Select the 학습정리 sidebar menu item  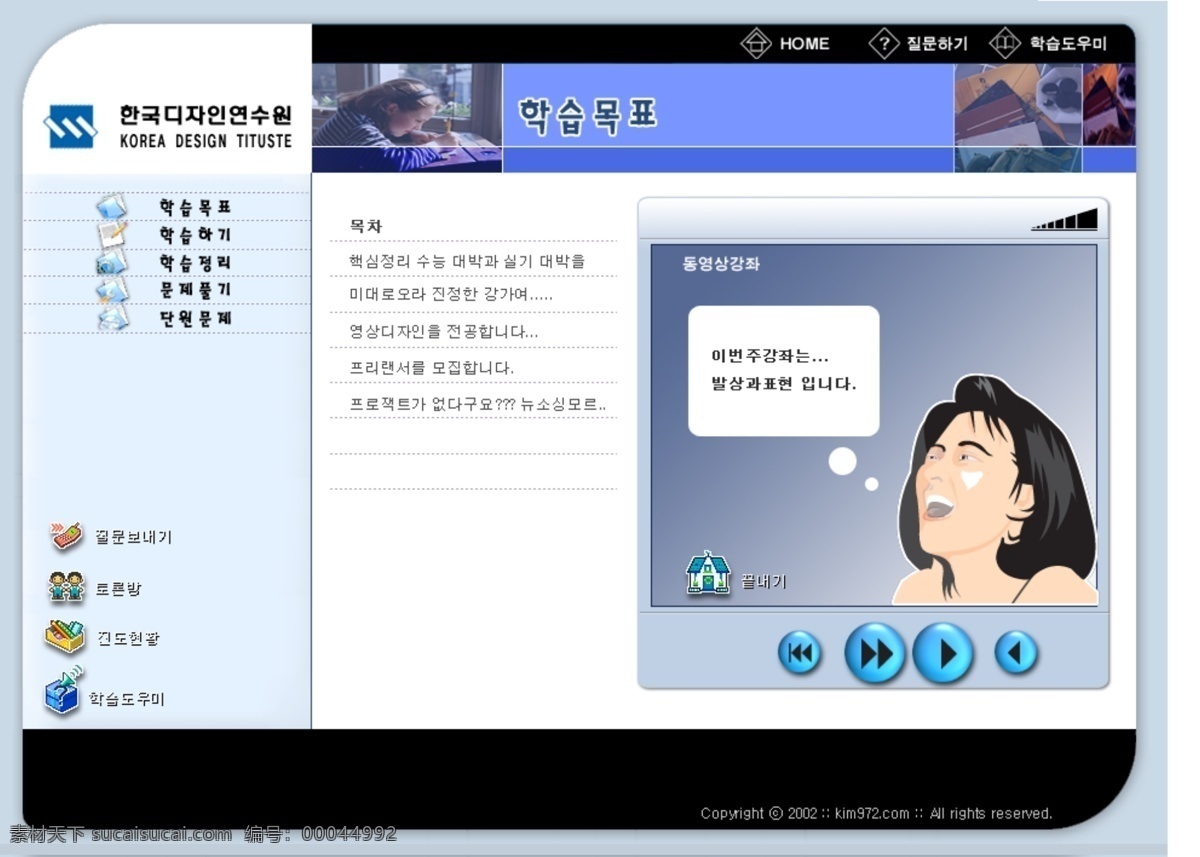coord(195,263)
